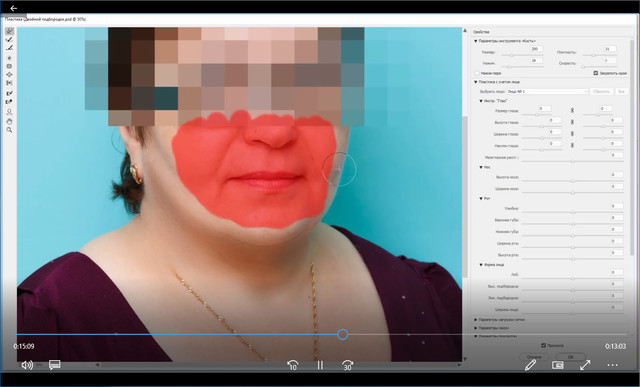Open the video player volume control

coord(27,365)
